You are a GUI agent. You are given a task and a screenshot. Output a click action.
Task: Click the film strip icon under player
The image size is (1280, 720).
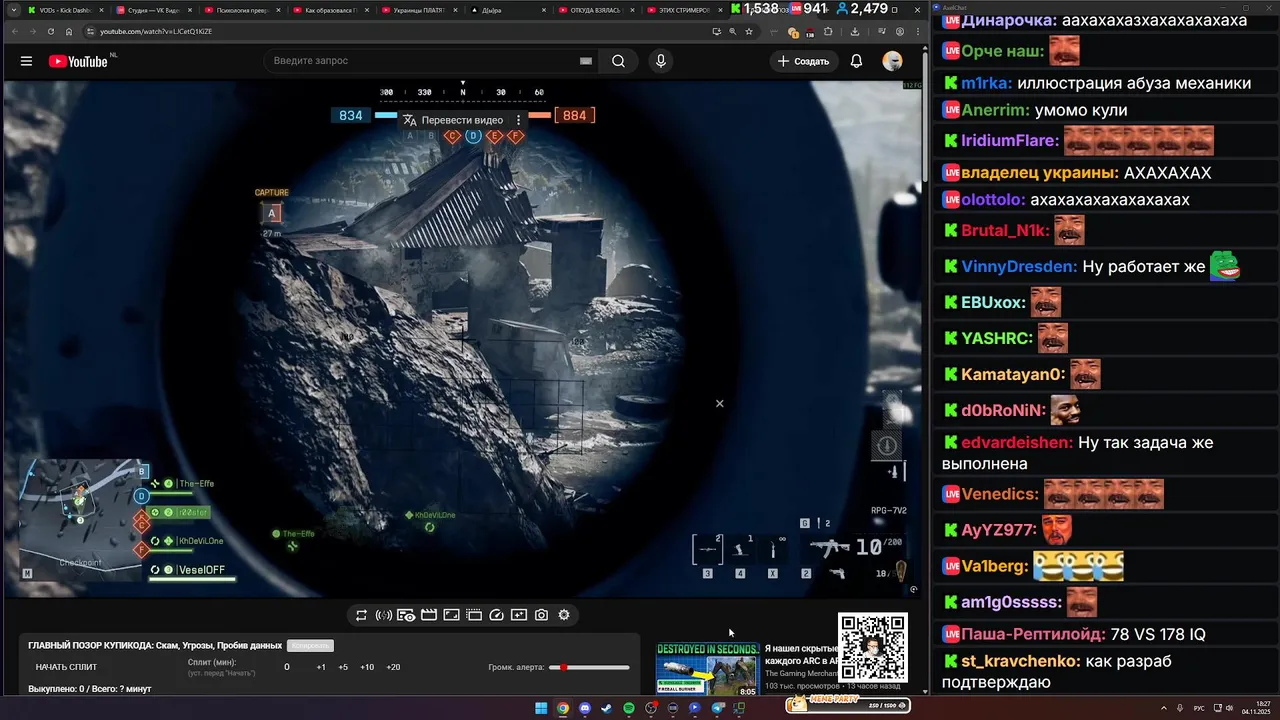474,615
